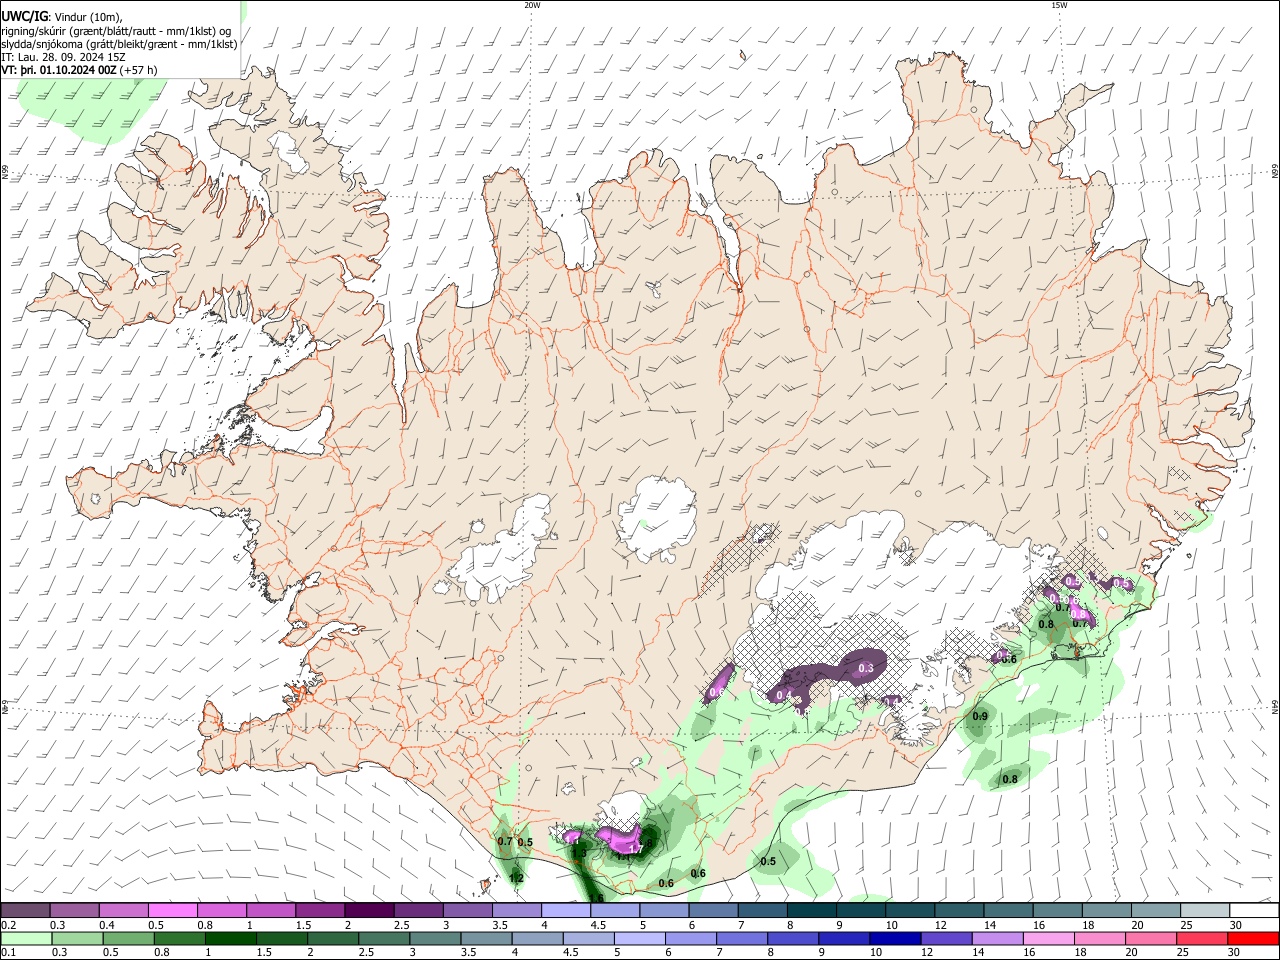
Task: Select the 2.5 gray-green swatch in the rain legend
Action: coord(383,939)
